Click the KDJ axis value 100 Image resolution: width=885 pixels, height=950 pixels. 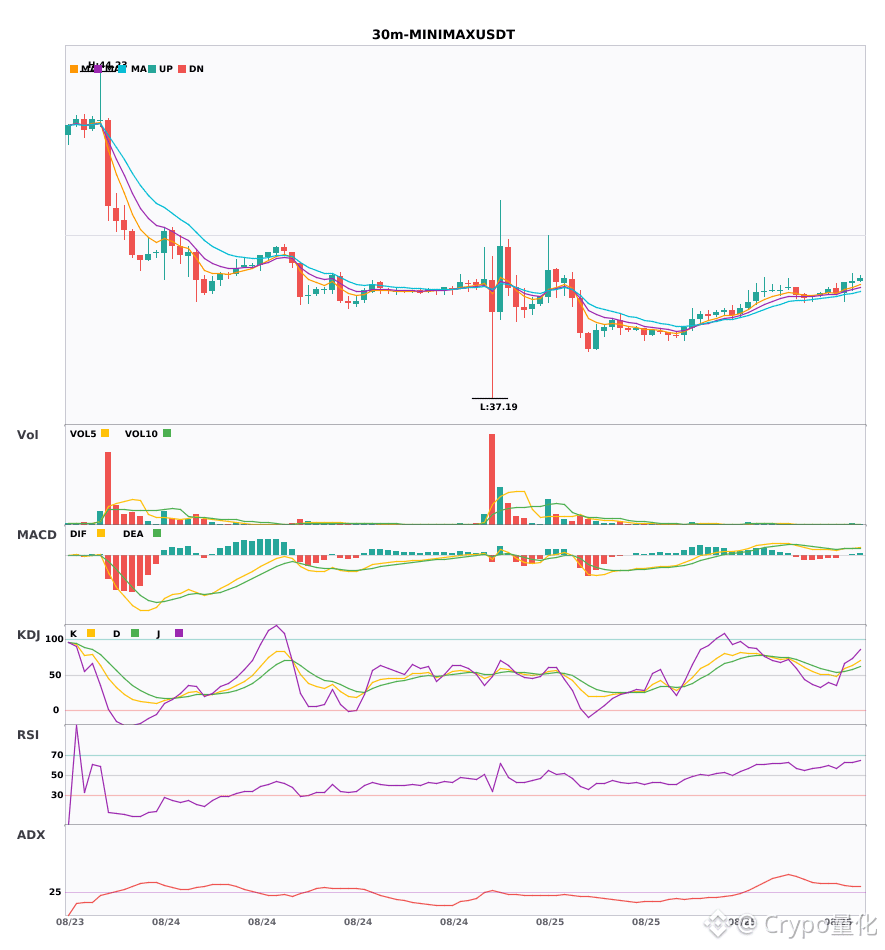click(55, 639)
